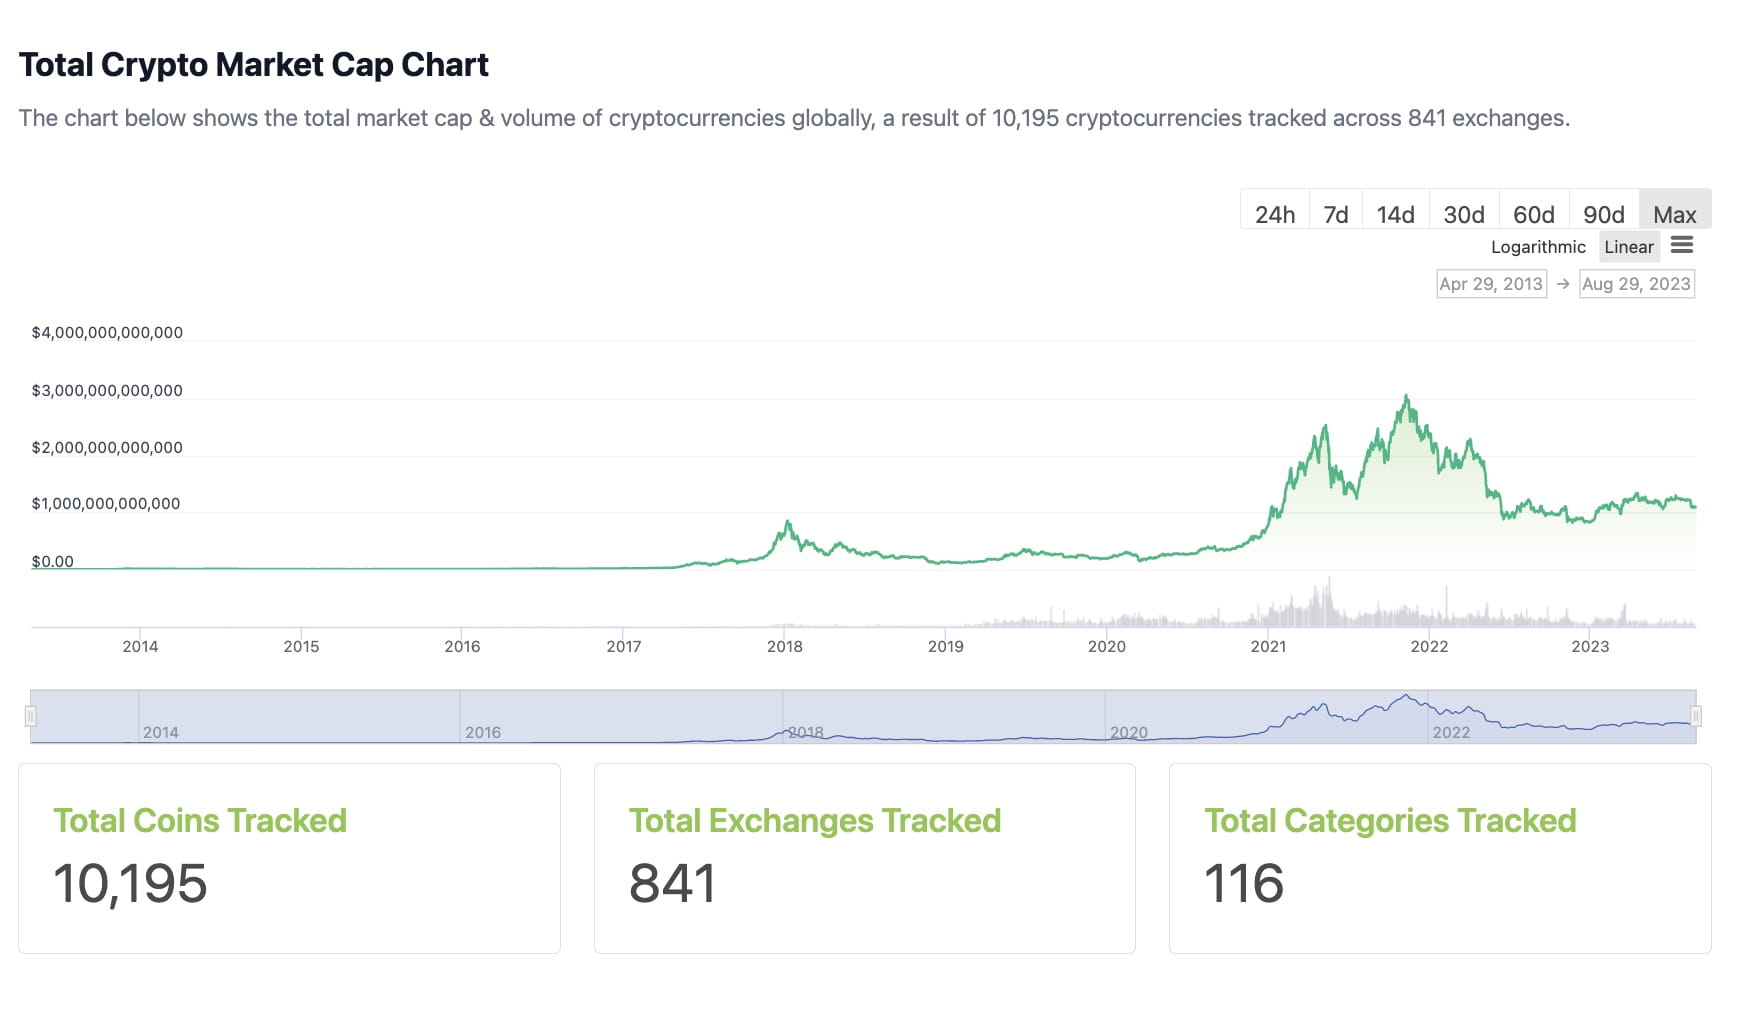Select the 30d time range

(1463, 212)
